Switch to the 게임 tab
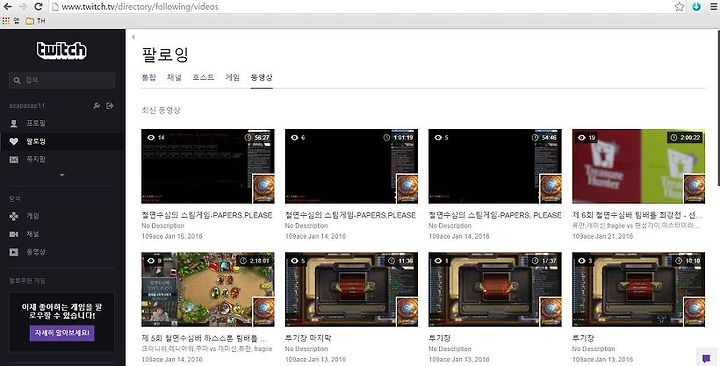Image resolution: width=720 pixels, height=366 pixels. [232, 78]
